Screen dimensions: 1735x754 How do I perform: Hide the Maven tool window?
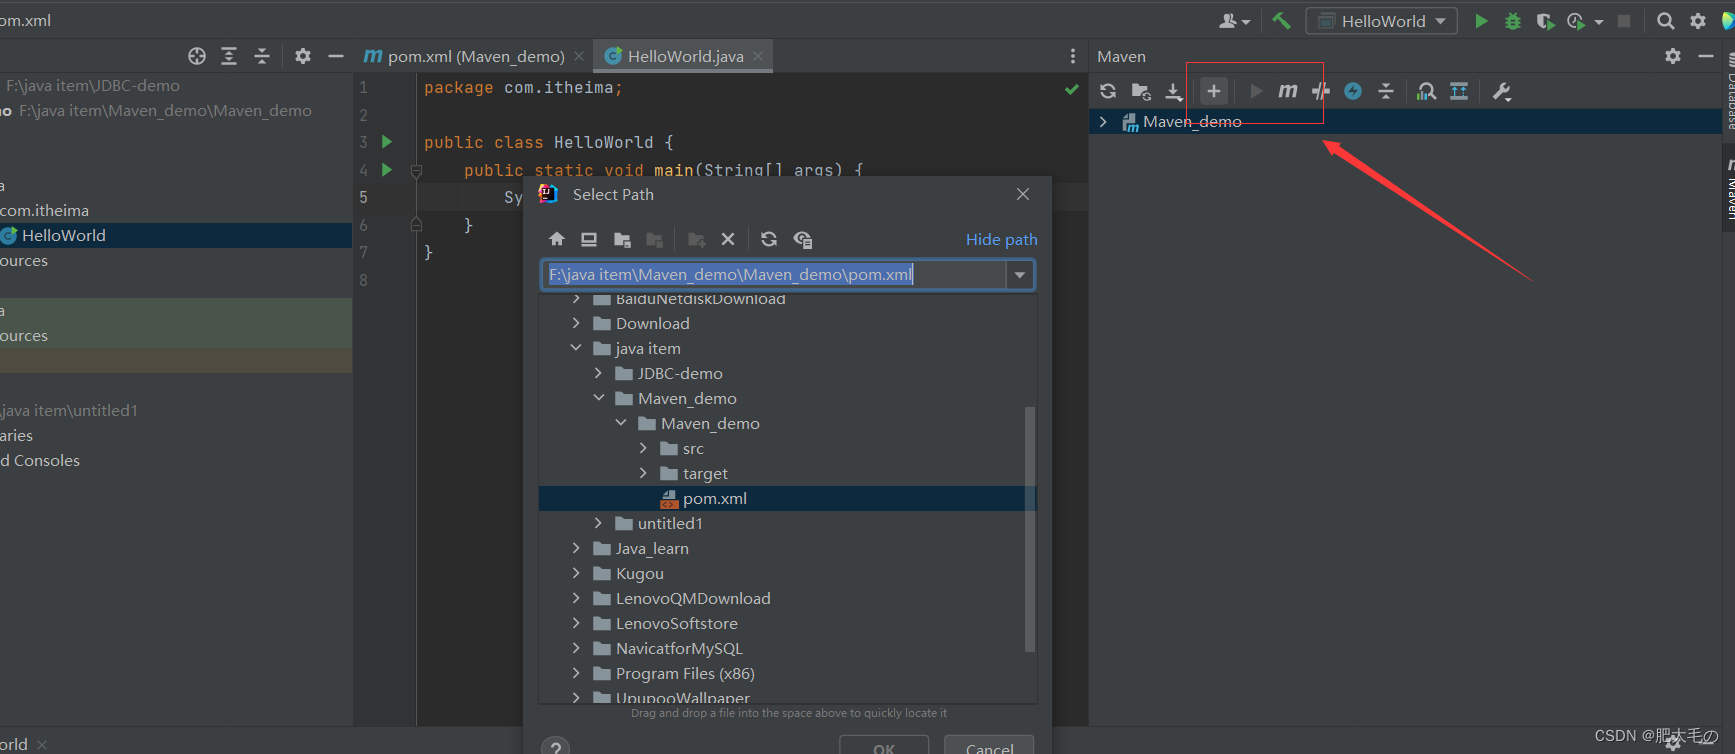1706,56
